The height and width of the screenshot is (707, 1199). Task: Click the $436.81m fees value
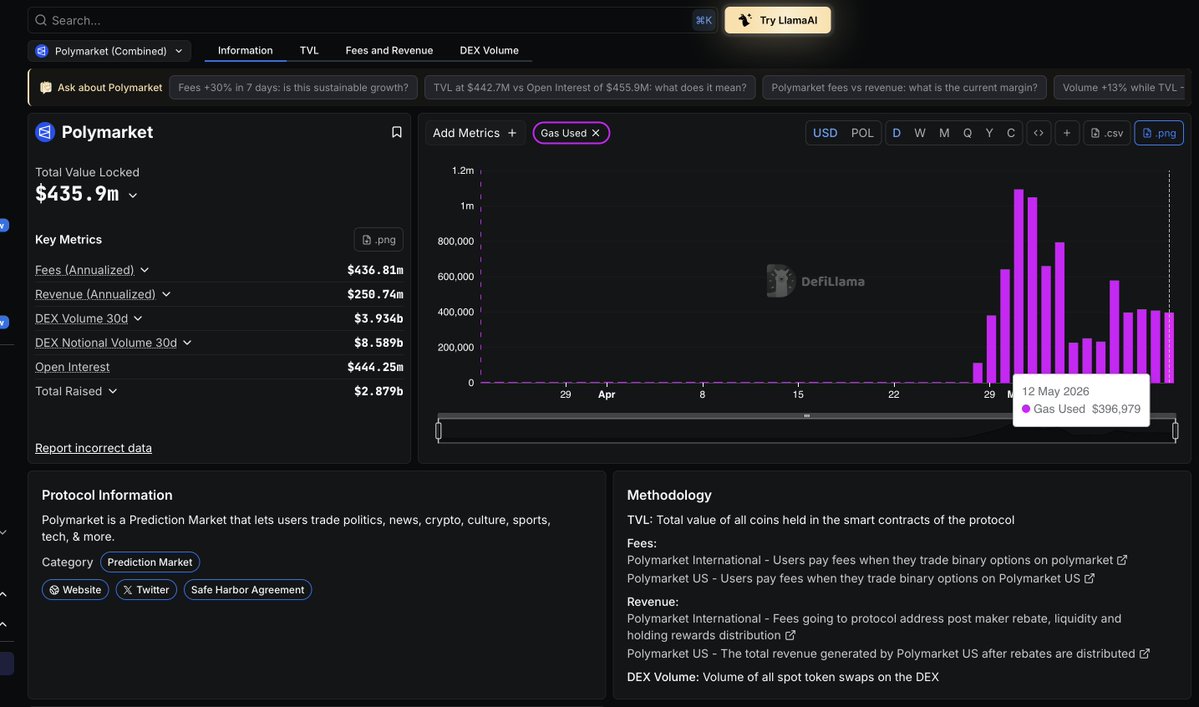(375, 270)
